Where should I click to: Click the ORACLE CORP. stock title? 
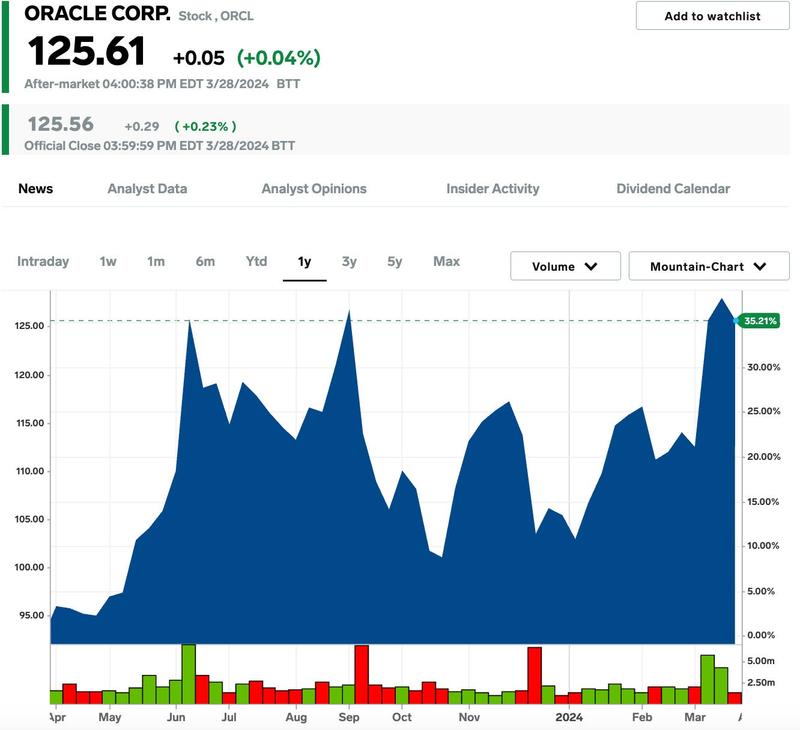tap(97, 14)
